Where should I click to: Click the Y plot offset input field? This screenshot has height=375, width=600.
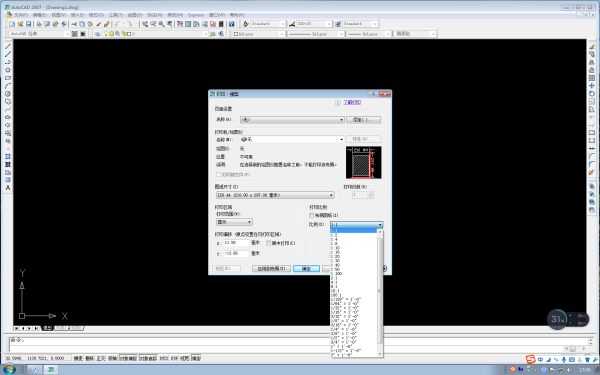pyautogui.click(x=236, y=253)
